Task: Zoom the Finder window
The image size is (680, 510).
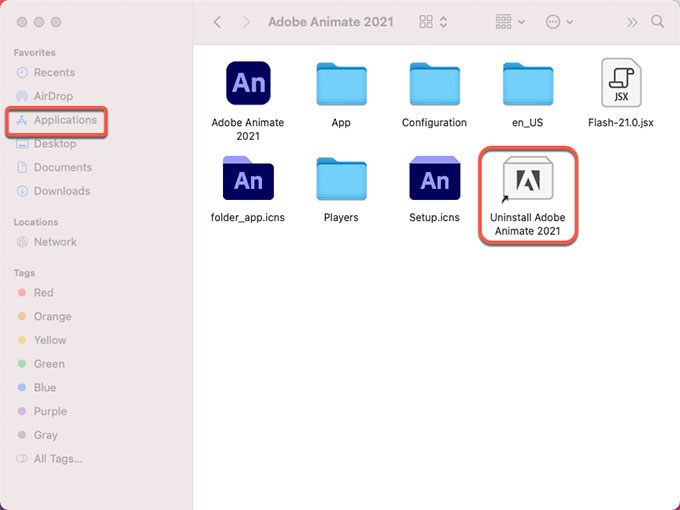Action: [56, 22]
